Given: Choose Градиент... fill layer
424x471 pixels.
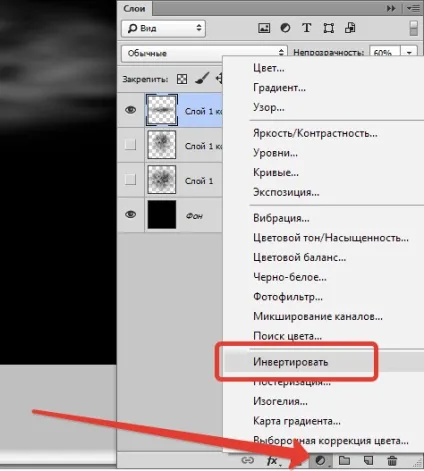Looking at the screenshot, I should pos(279,88).
